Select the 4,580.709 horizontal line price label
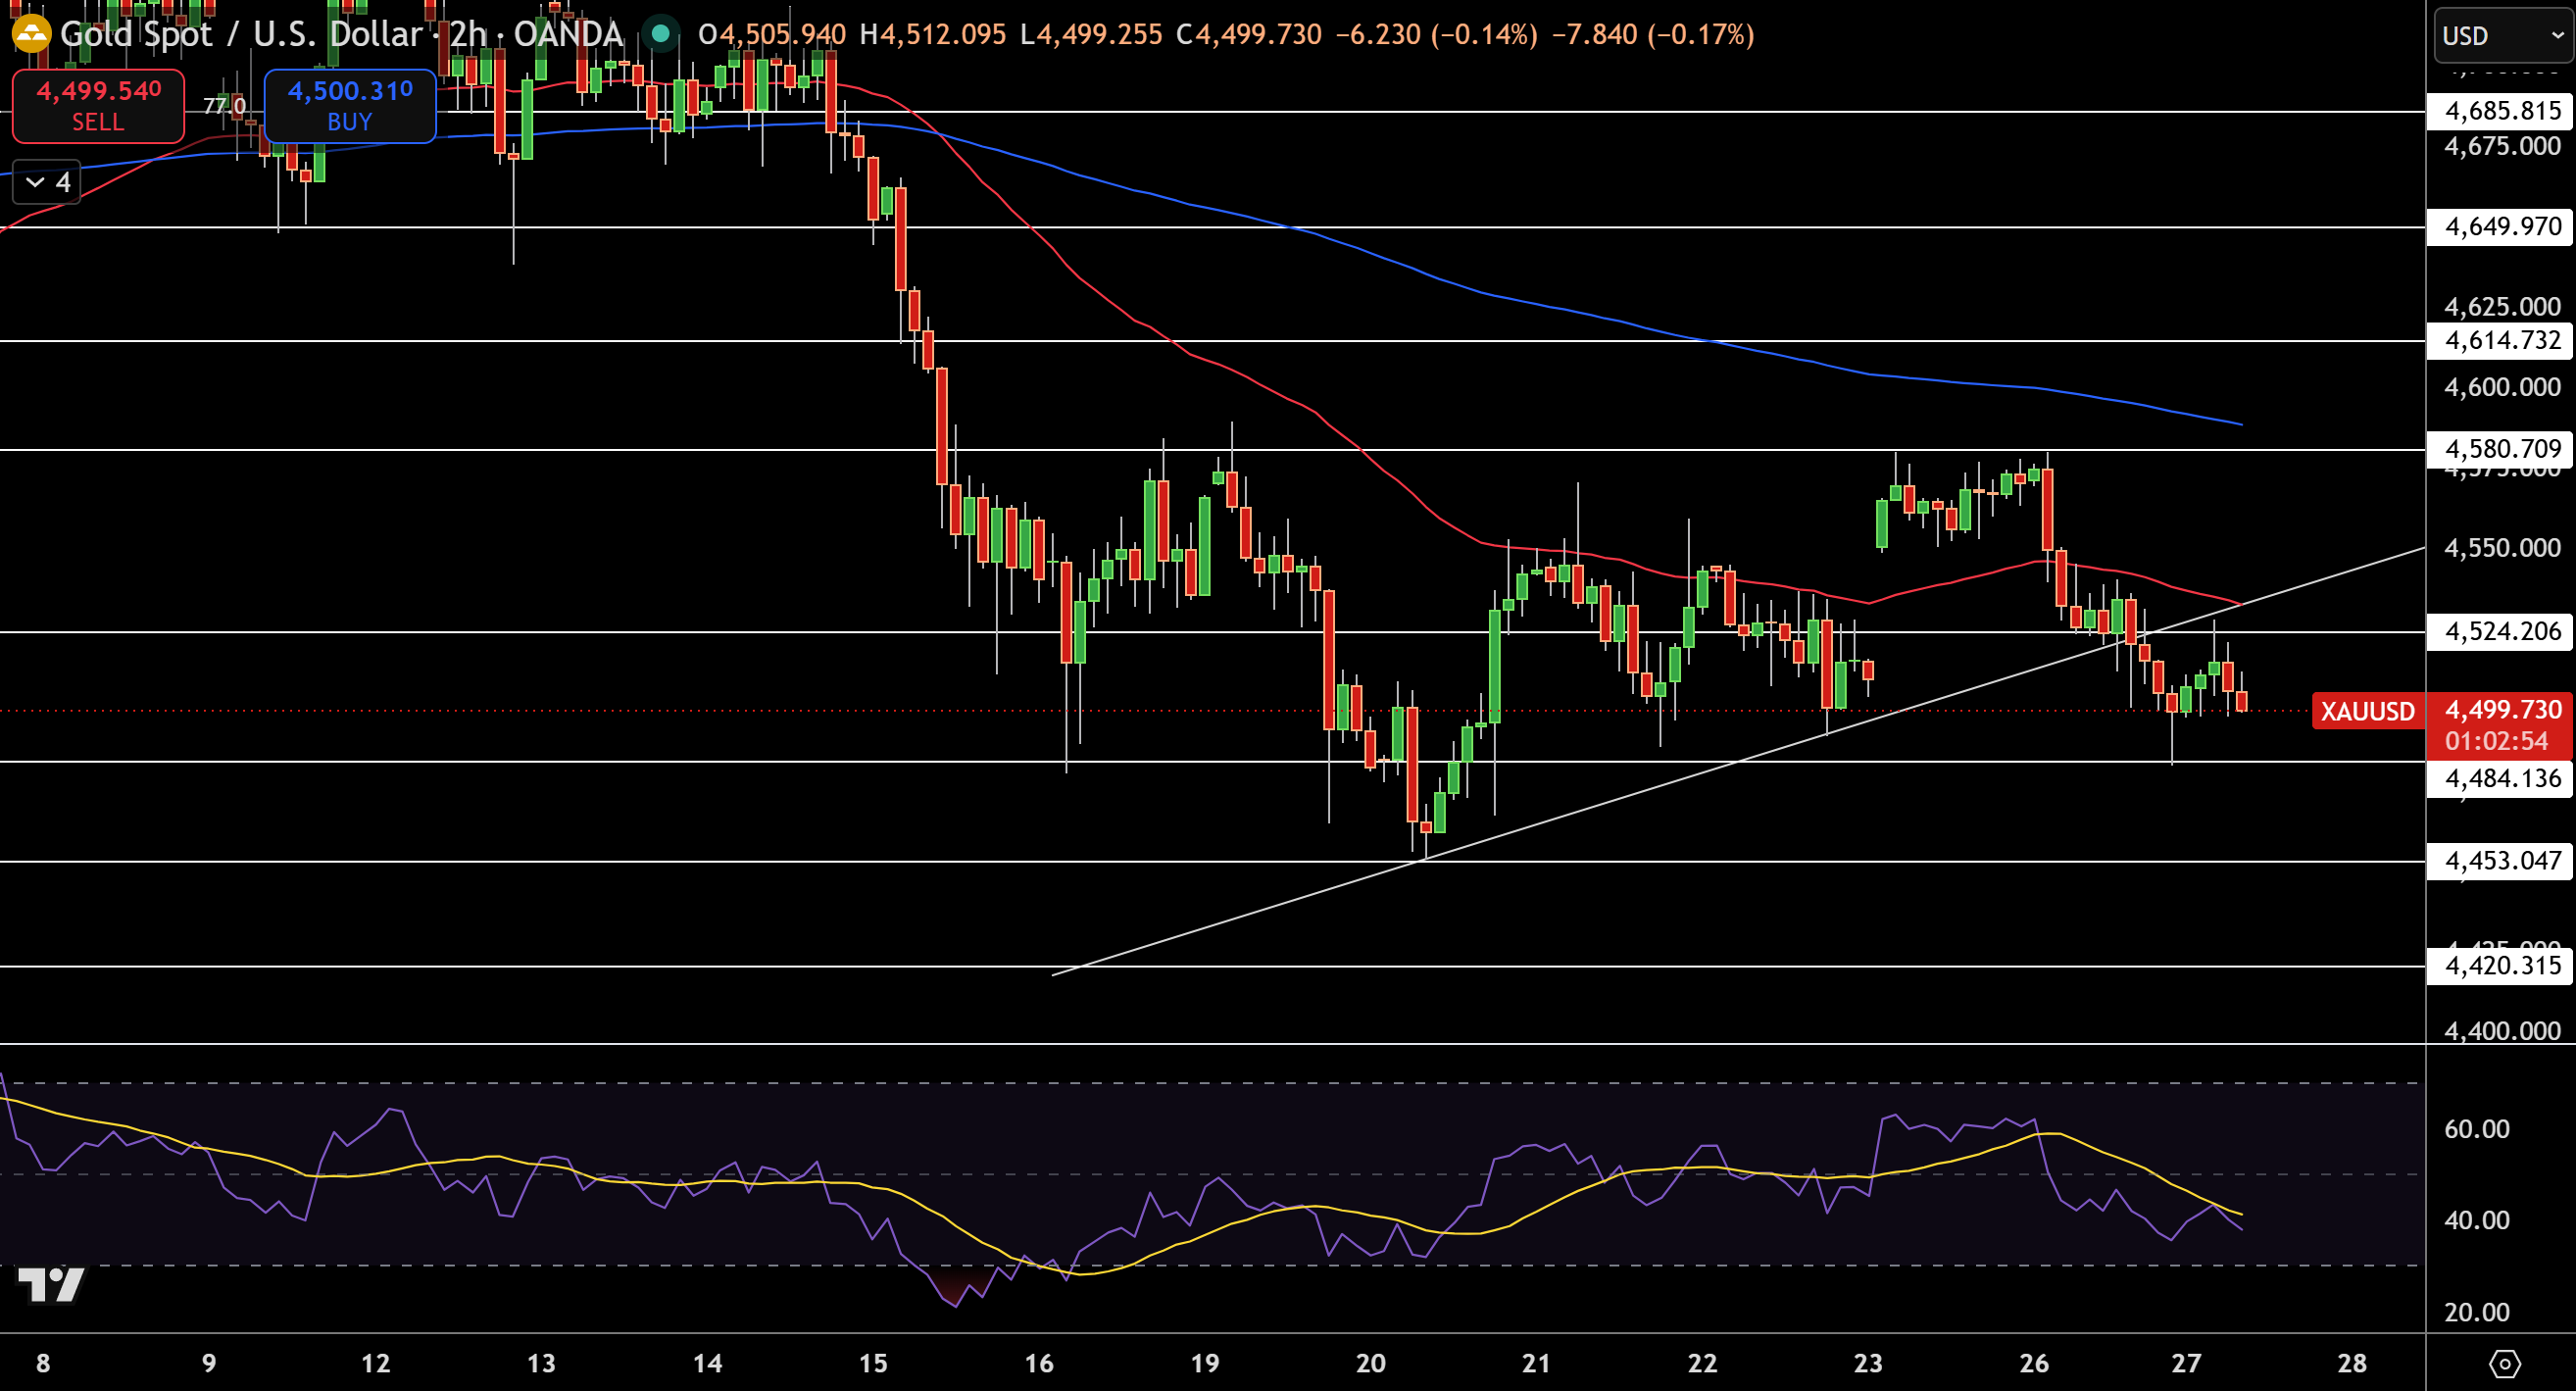The image size is (2576, 1391). [2500, 448]
